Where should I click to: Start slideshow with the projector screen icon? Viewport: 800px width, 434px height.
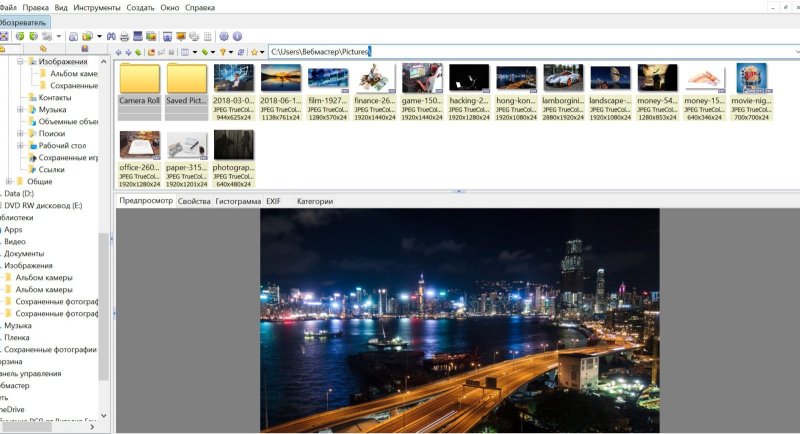(181, 36)
